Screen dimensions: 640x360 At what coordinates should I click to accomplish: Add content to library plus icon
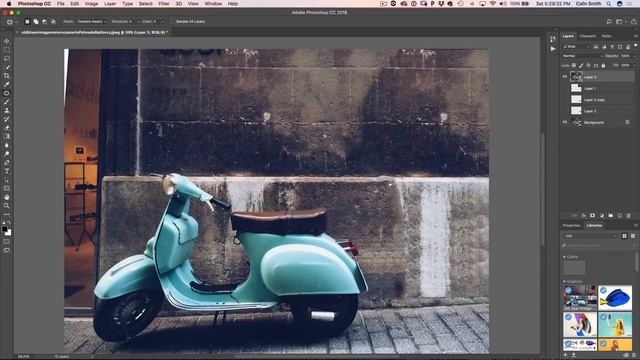click(566, 355)
